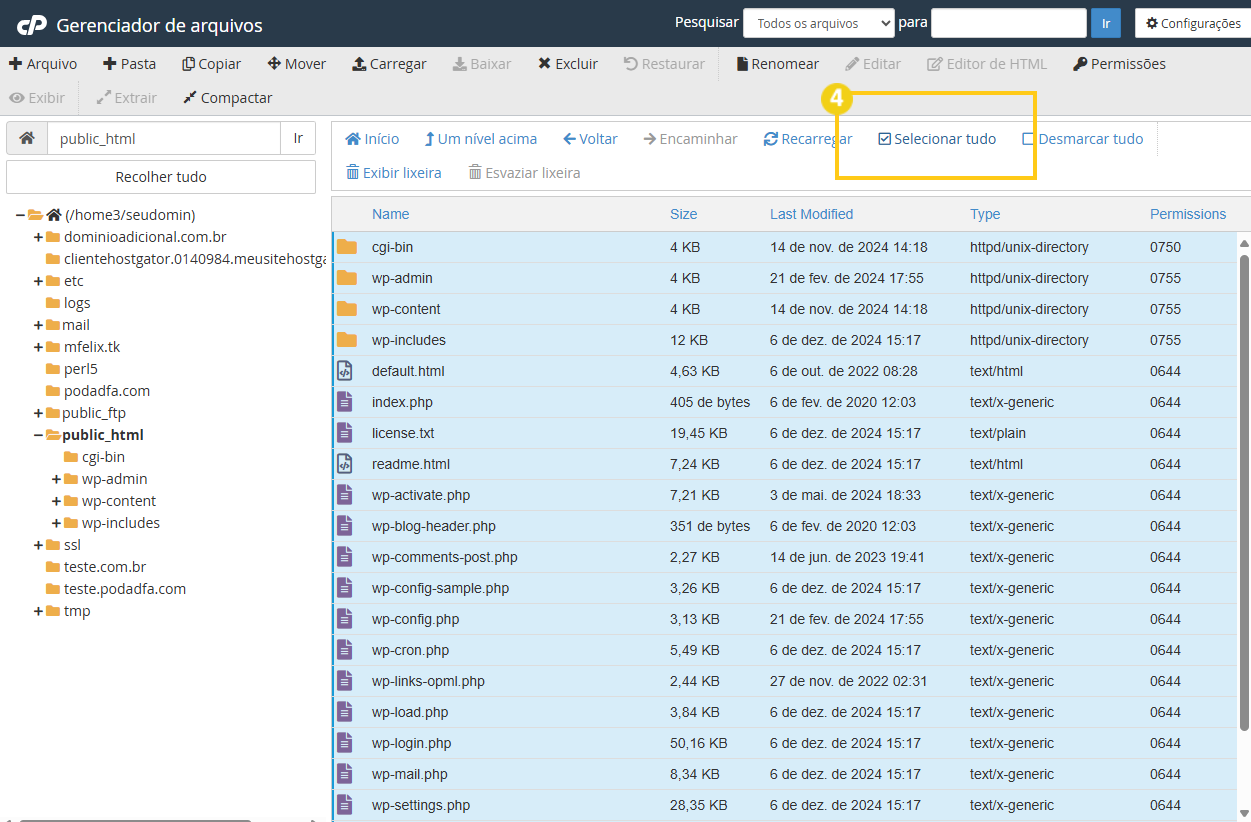Go to Início in navigation bar
Image resolution: width=1251 pixels, height=822 pixels.
[x=372, y=139]
